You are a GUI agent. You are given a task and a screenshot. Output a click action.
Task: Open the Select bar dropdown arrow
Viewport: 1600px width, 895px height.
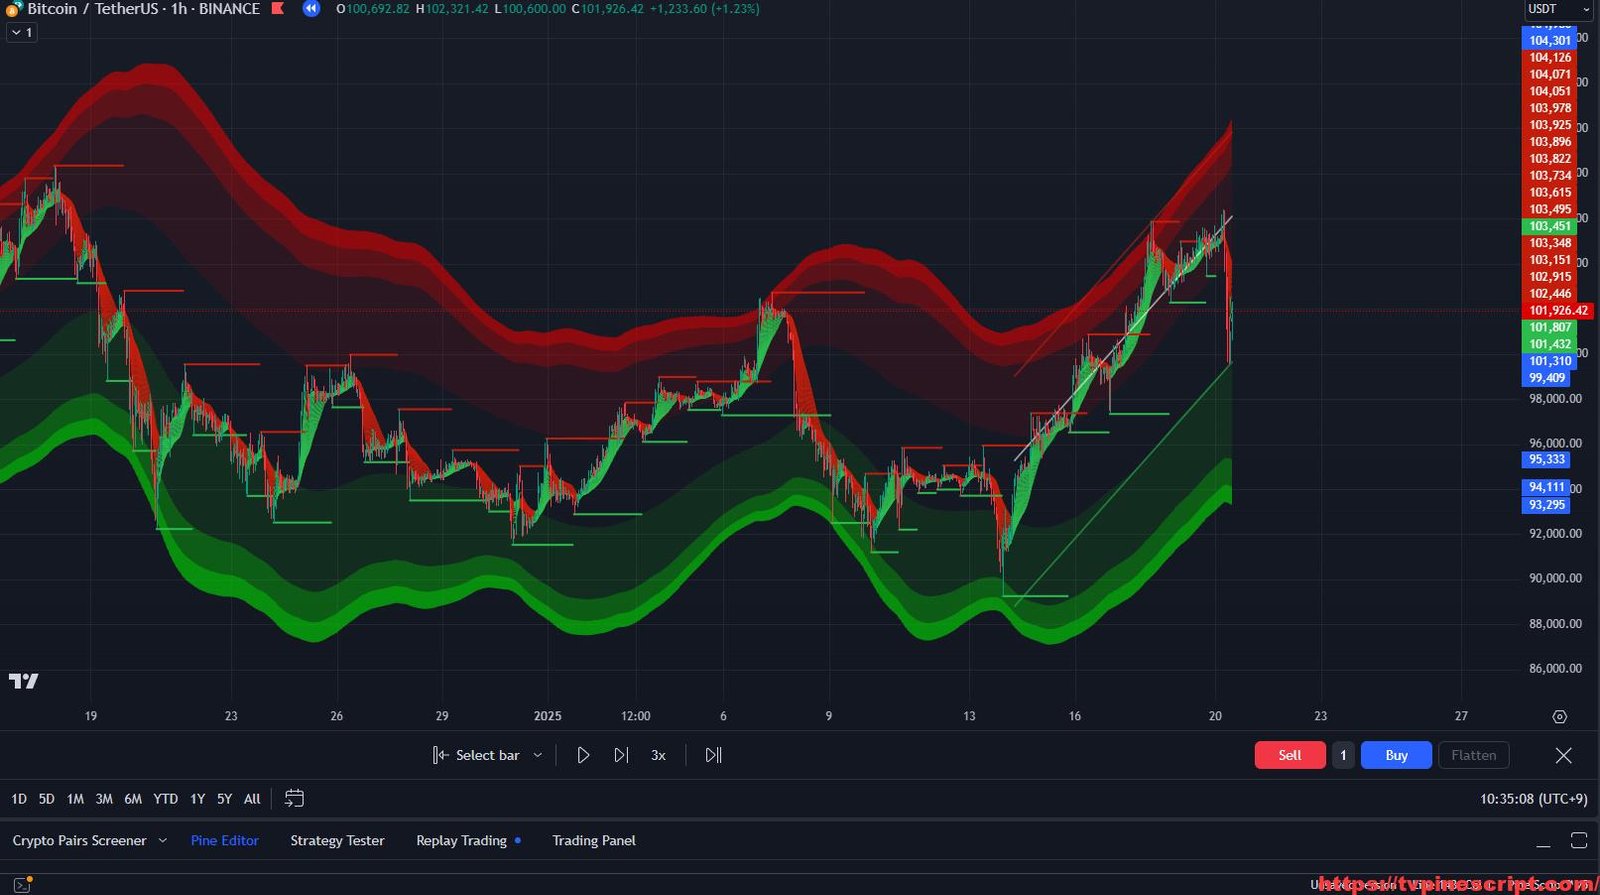(538, 755)
